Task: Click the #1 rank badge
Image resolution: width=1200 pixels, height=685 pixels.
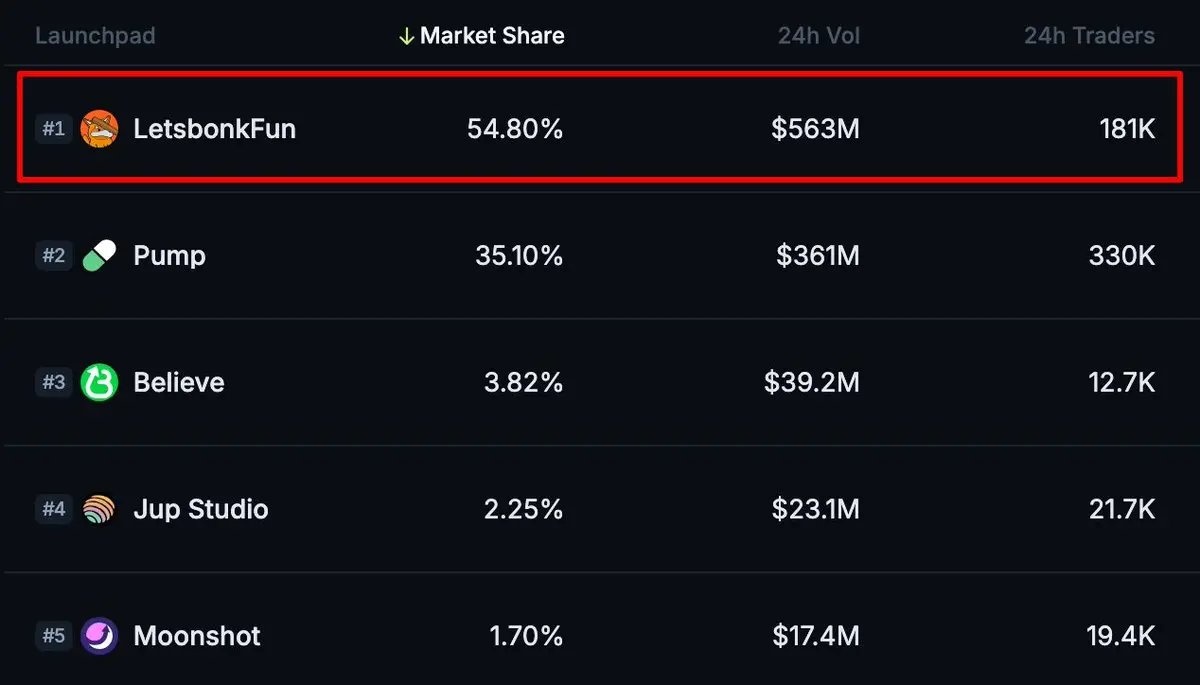Action: pos(54,128)
